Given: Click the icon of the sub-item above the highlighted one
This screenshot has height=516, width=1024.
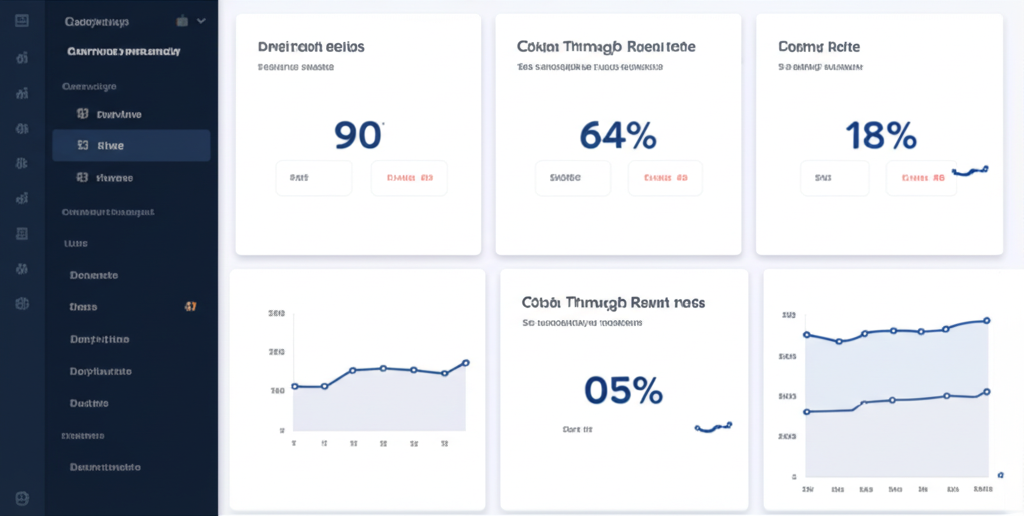Looking at the screenshot, I should click(83, 114).
